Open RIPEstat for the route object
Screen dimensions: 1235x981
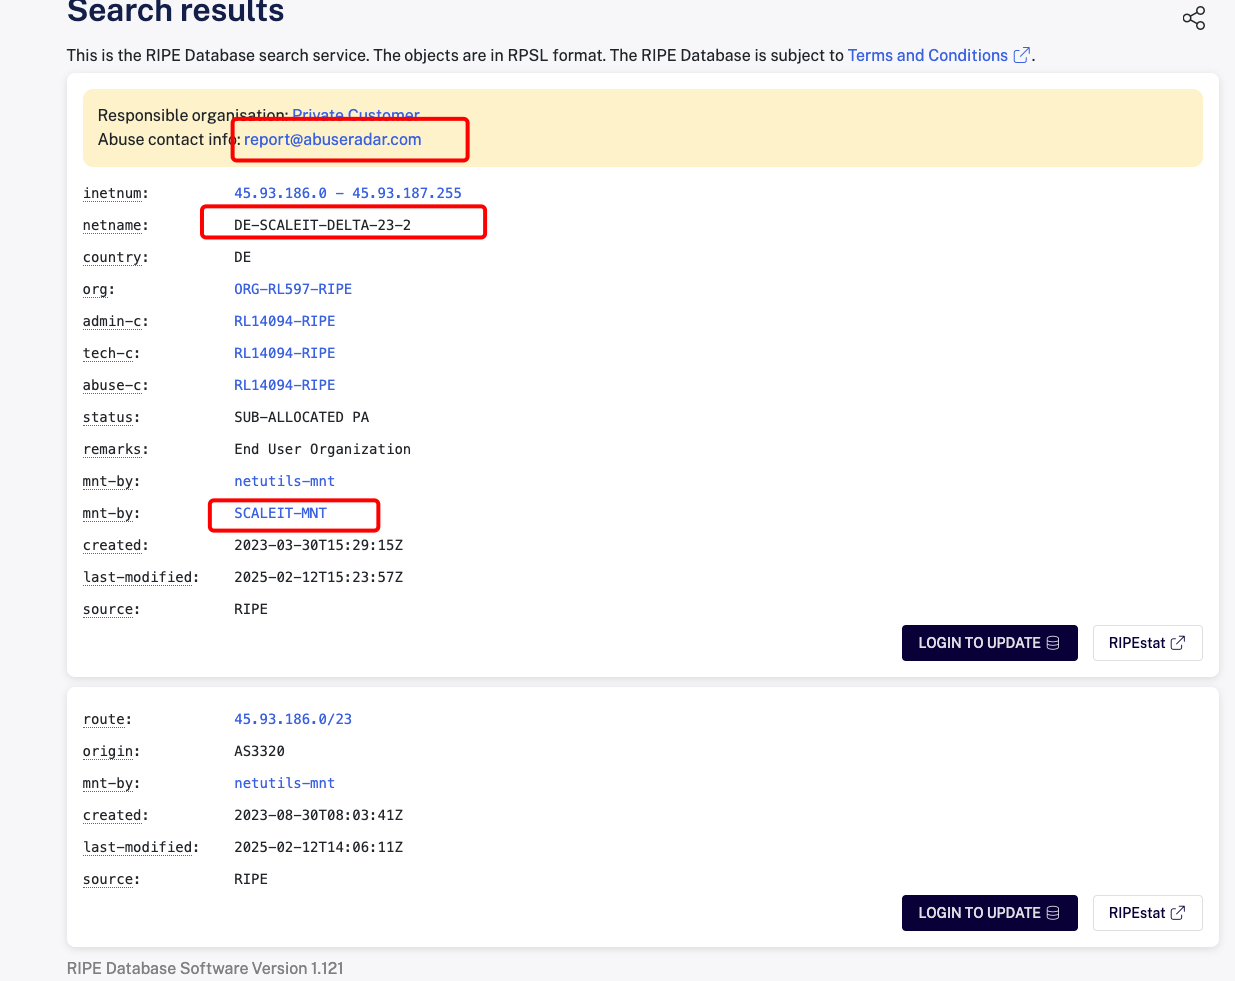[x=1147, y=913]
